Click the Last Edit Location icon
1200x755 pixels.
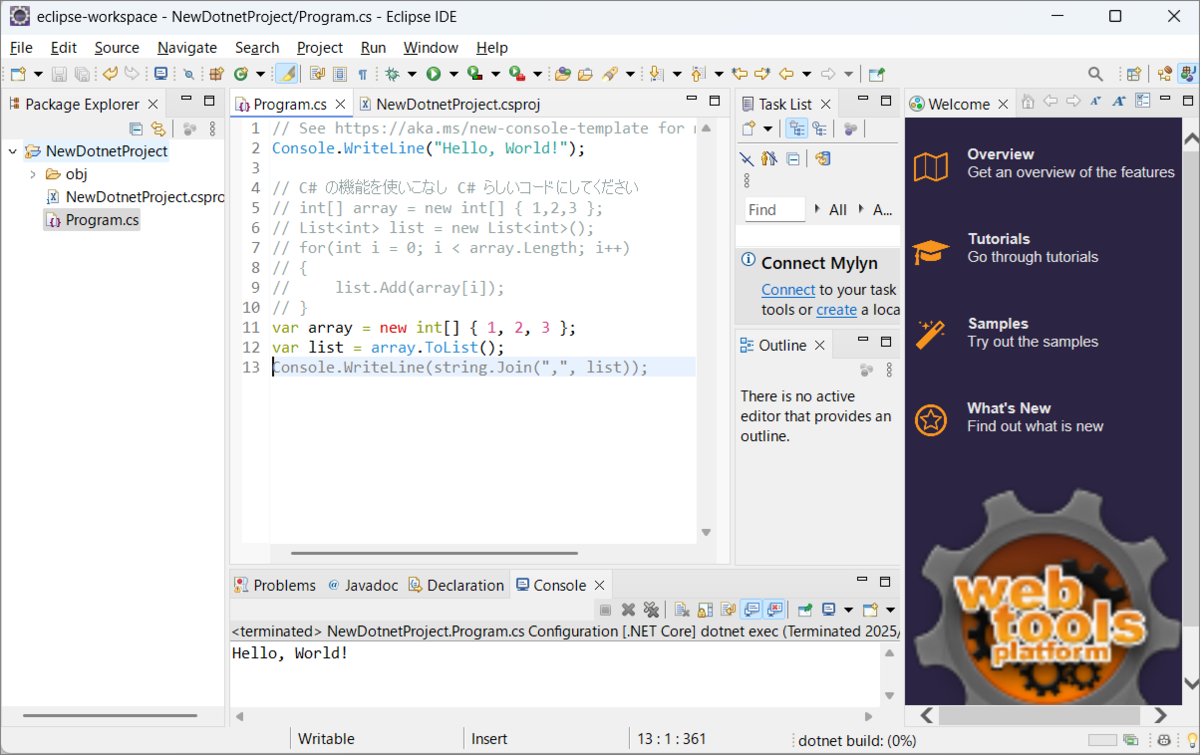coord(739,74)
